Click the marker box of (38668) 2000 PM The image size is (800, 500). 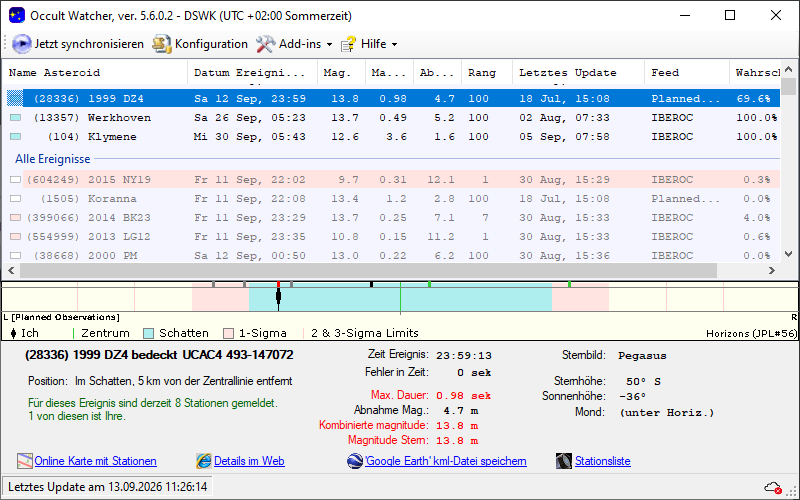coord(15,255)
